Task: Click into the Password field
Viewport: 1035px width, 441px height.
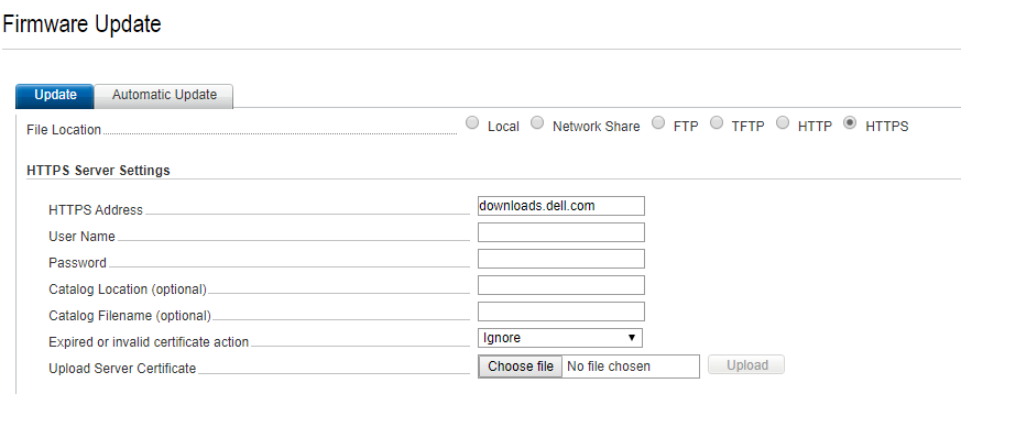Action: 561,259
